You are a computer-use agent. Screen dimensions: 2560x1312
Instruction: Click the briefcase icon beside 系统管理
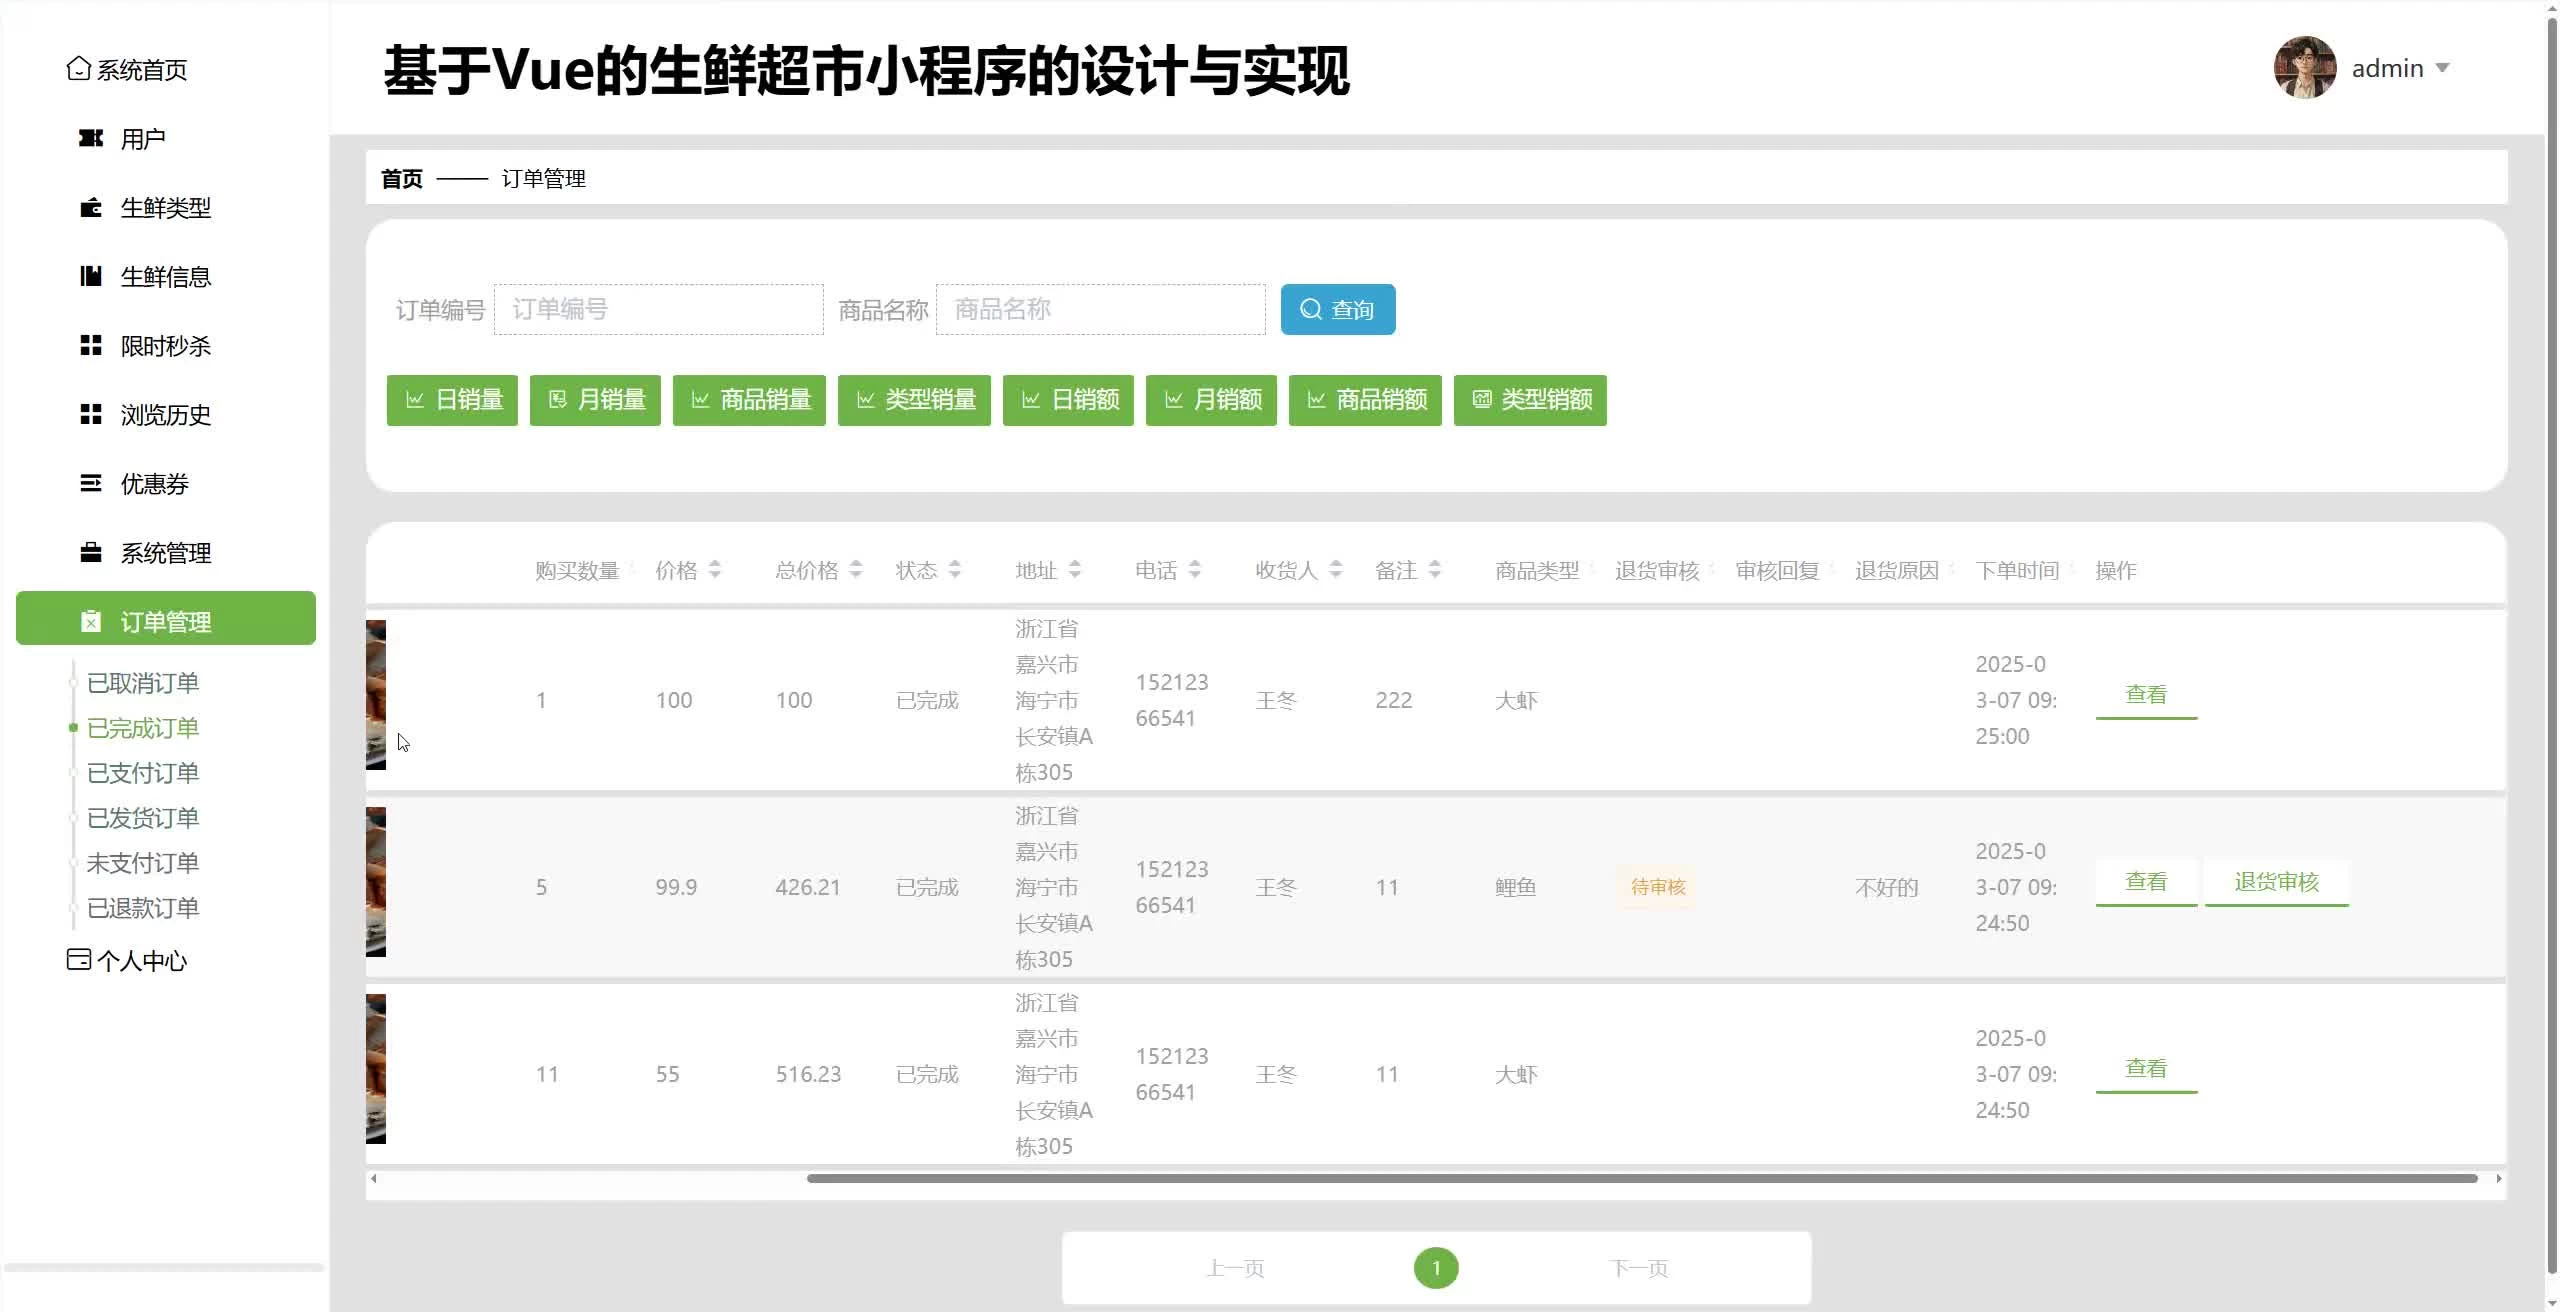pos(91,552)
